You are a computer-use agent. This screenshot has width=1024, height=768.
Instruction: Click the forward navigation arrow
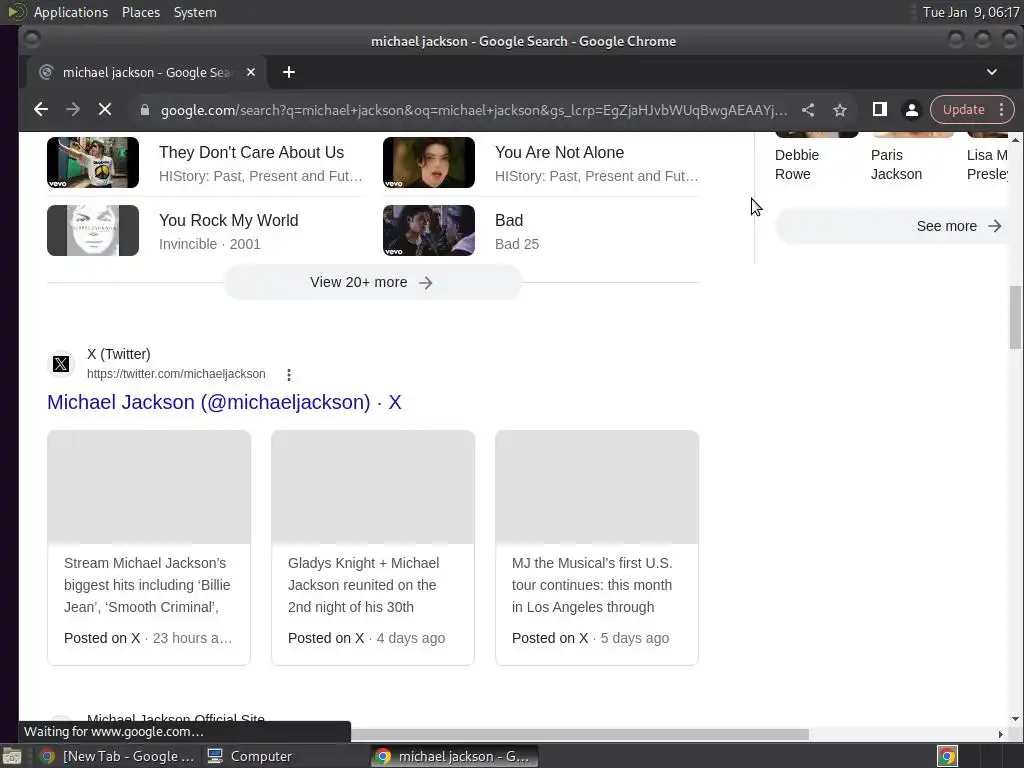pyautogui.click(x=72, y=110)
